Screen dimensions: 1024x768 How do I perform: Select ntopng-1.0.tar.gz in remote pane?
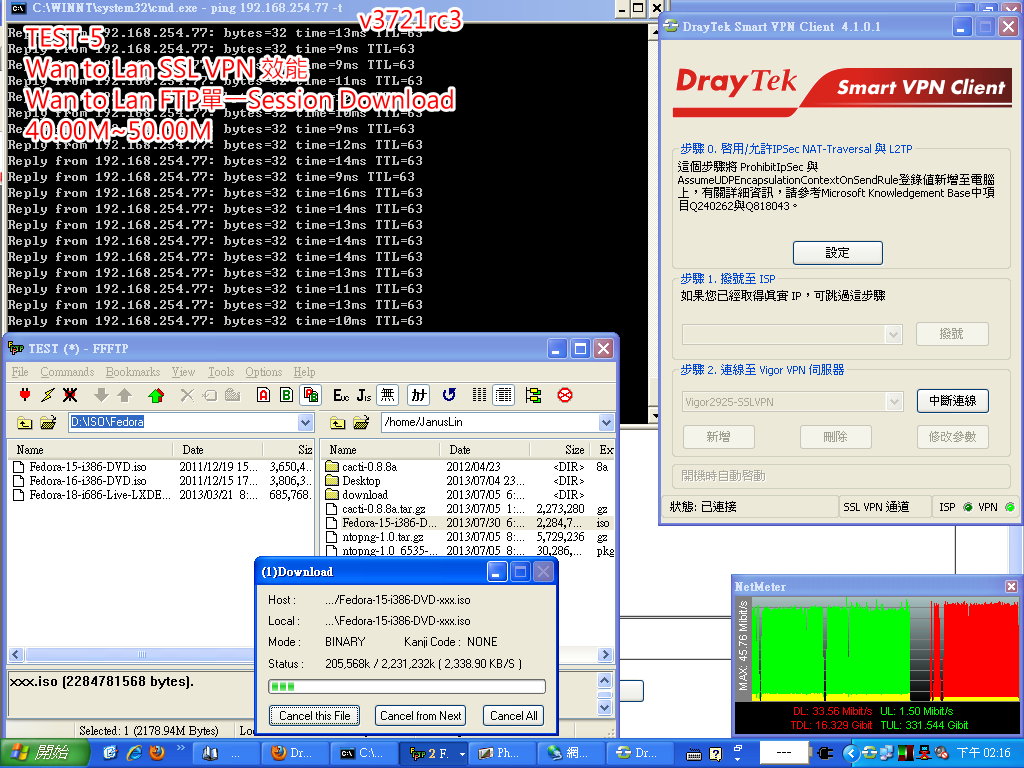coord(375,537)
